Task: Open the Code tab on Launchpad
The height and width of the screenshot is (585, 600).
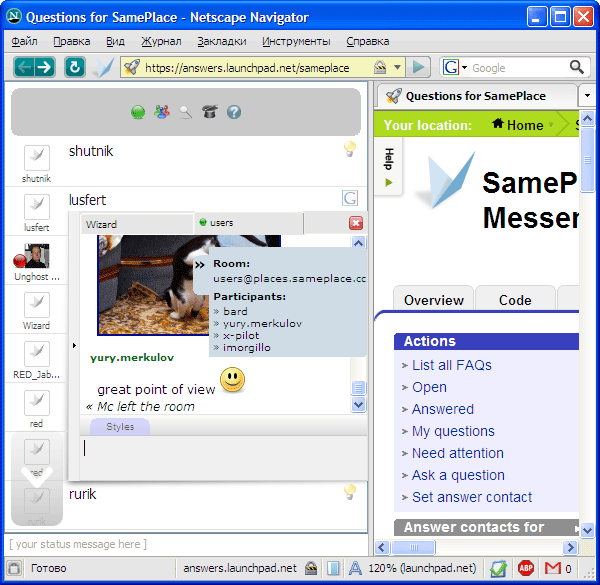Action: 515,300
